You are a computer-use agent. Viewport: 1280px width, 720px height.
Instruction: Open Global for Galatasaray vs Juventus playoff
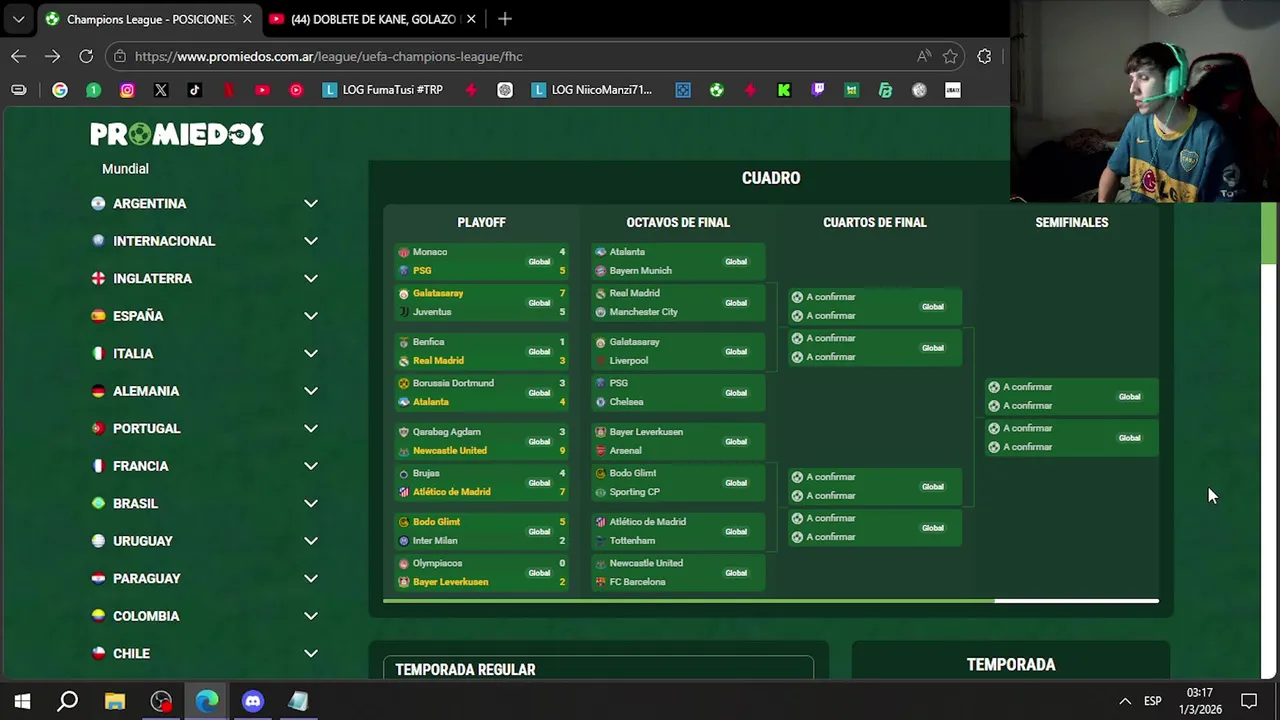tap(539, 303)
